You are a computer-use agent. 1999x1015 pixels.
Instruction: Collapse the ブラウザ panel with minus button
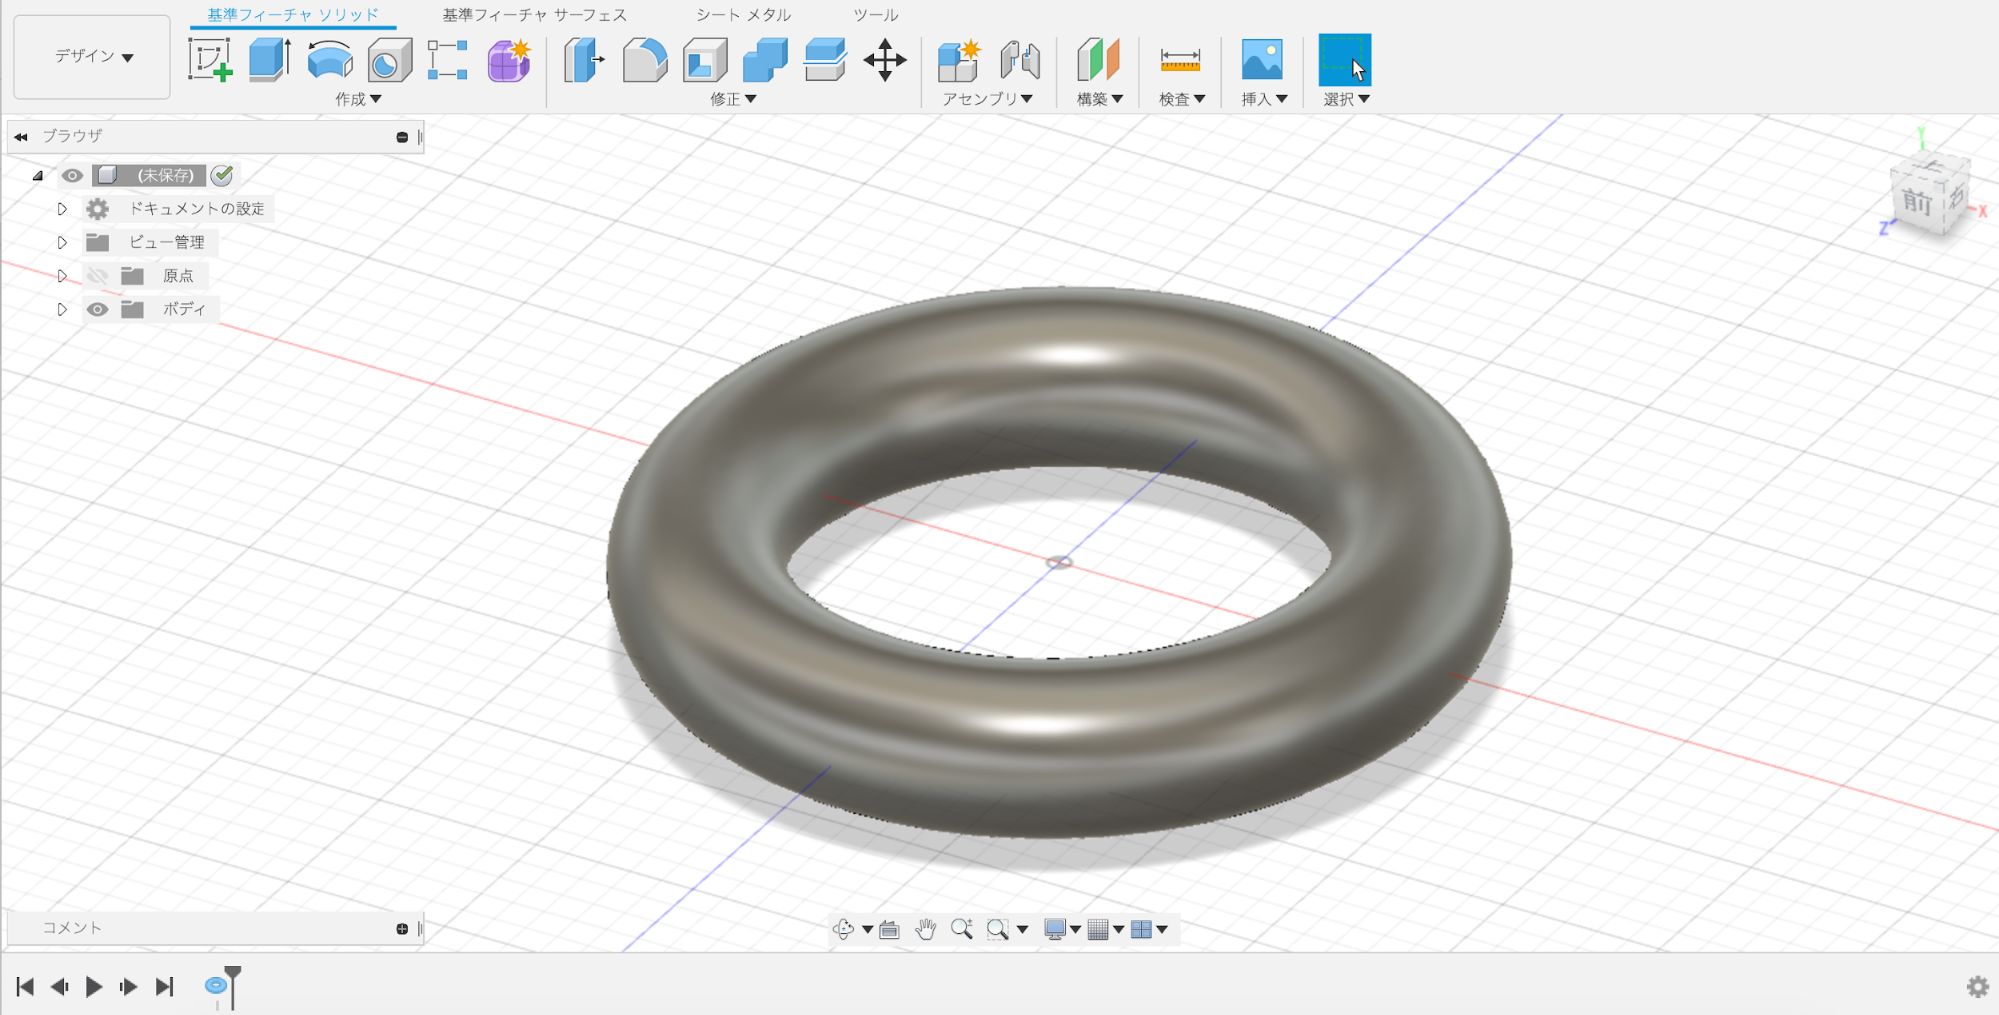pos(402,137)
